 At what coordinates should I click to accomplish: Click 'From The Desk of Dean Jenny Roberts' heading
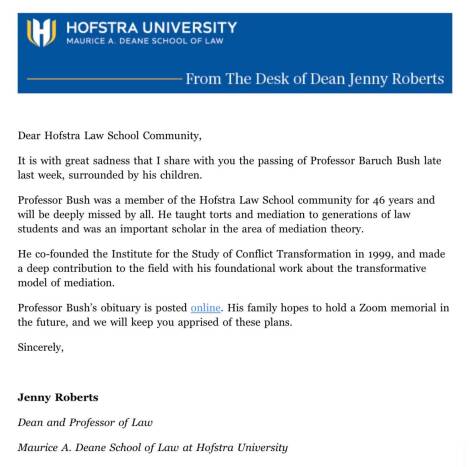tap(315, 79)
